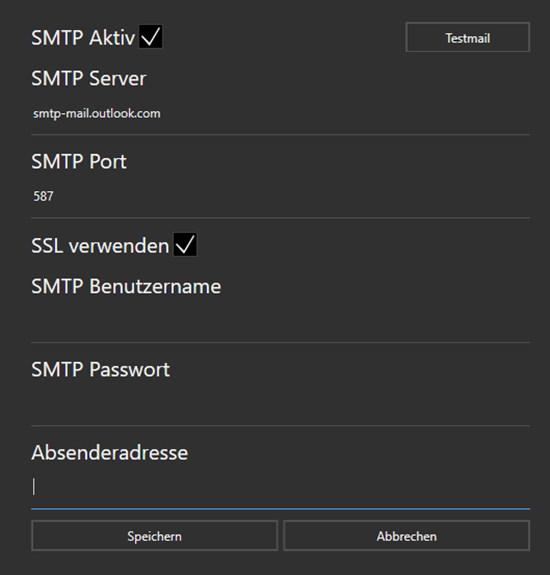This screenshot has height=575, width=550.
Task: Click the "SMTP Aktiv" label text
Action: (83, 37)
